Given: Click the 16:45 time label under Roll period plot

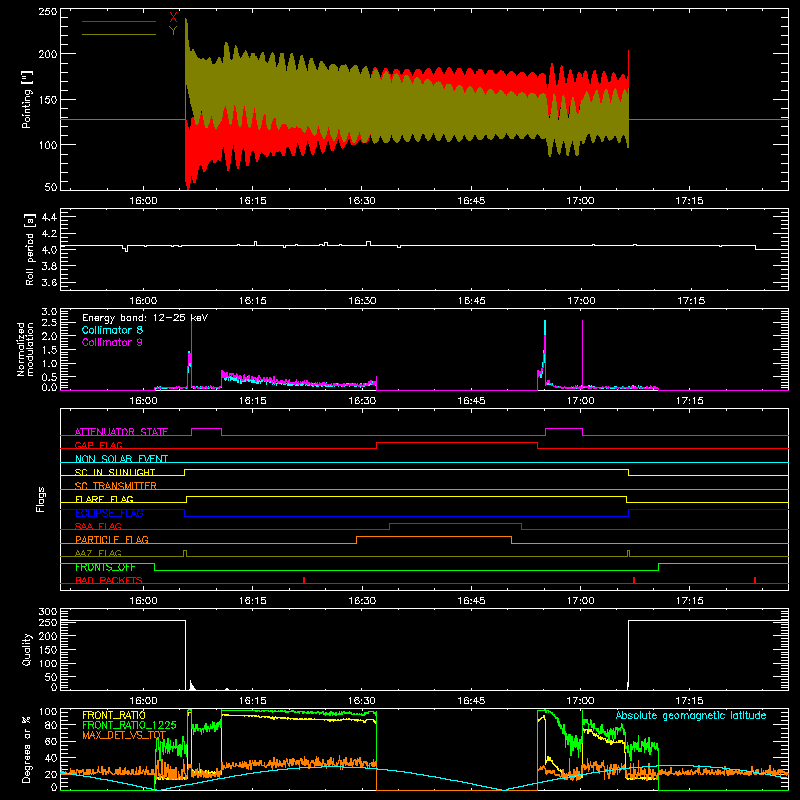Looking at the screenshot, I should pyautogui.click(x=471, y=301).
